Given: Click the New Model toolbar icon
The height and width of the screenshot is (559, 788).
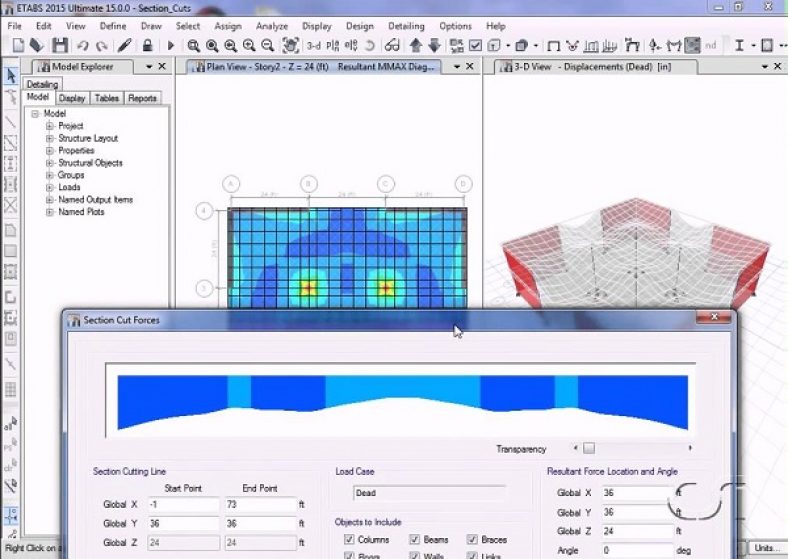Looking at the screenshot, I should (x=18, y=45).
